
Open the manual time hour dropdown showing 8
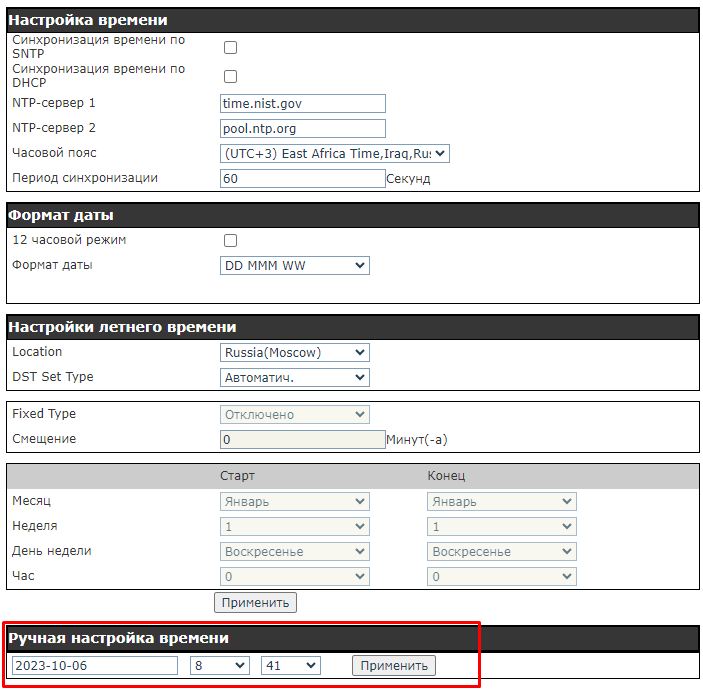(x=219, y=666)
